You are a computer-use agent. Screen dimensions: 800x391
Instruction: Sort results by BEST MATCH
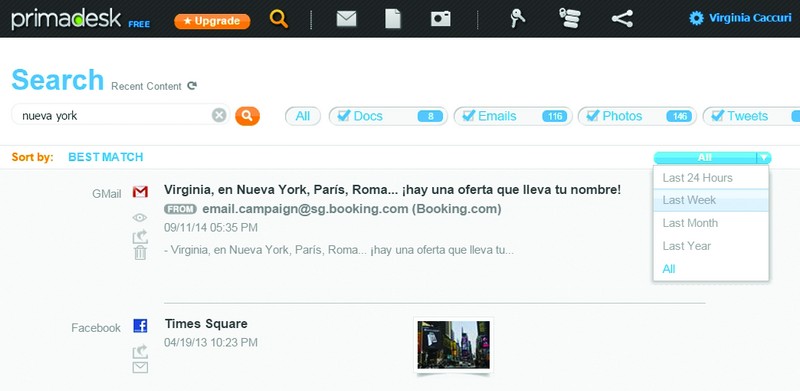(x=106, y=157)
